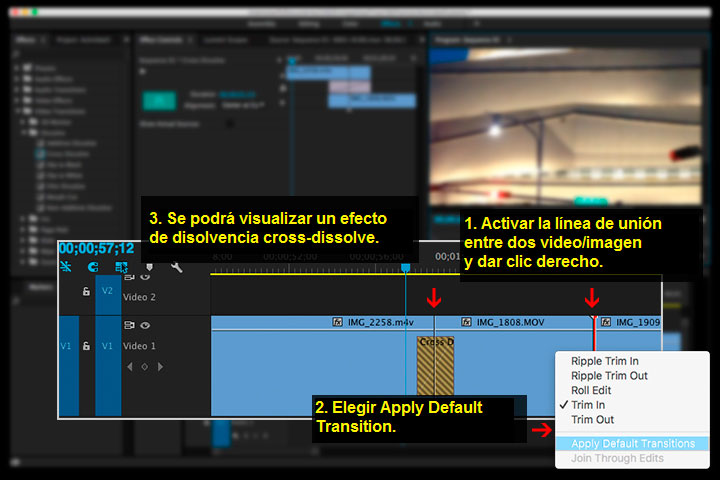Toggle sync lock on Video 1
Screen dimensions: 720x480
pos(129,325)
